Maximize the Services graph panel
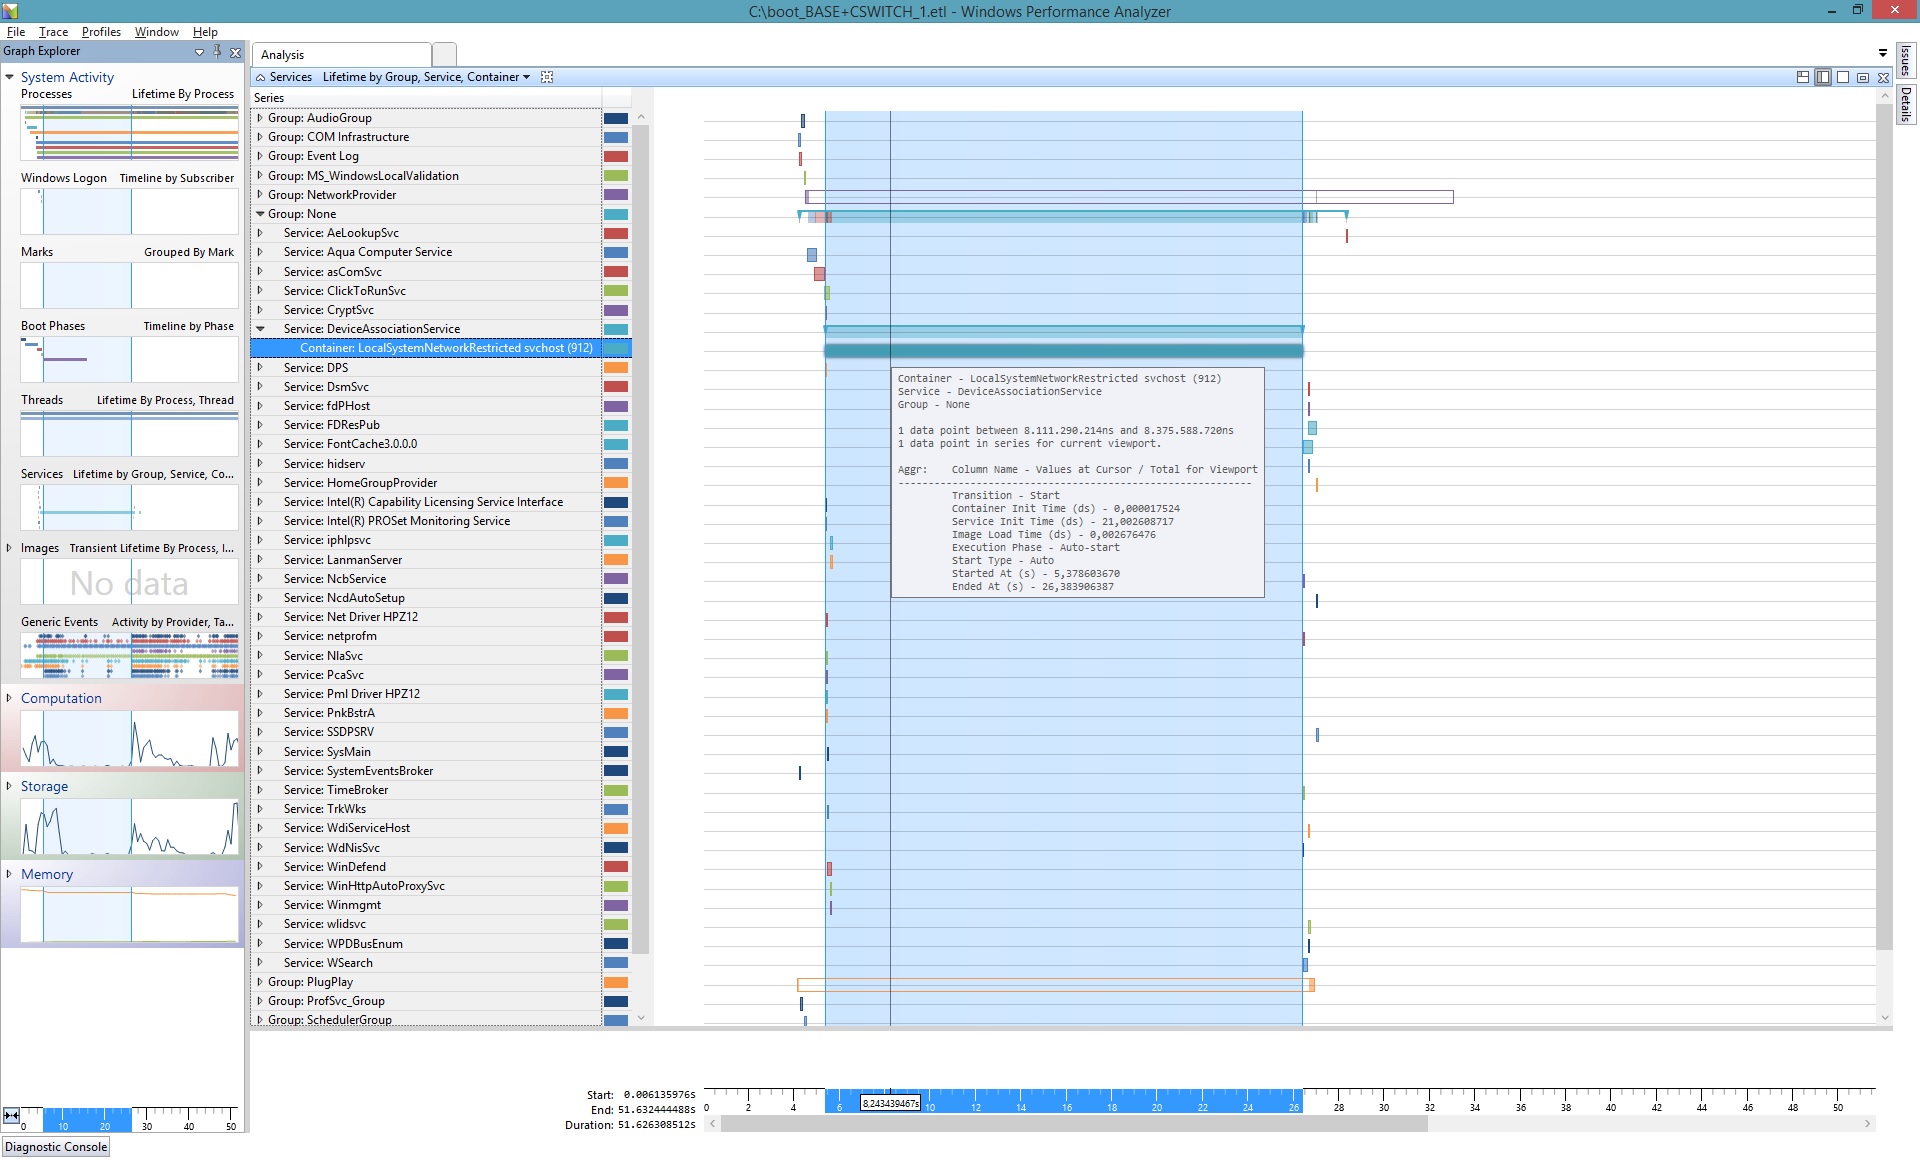This screenshot has width=1920, height=1160. [1863, 77]
